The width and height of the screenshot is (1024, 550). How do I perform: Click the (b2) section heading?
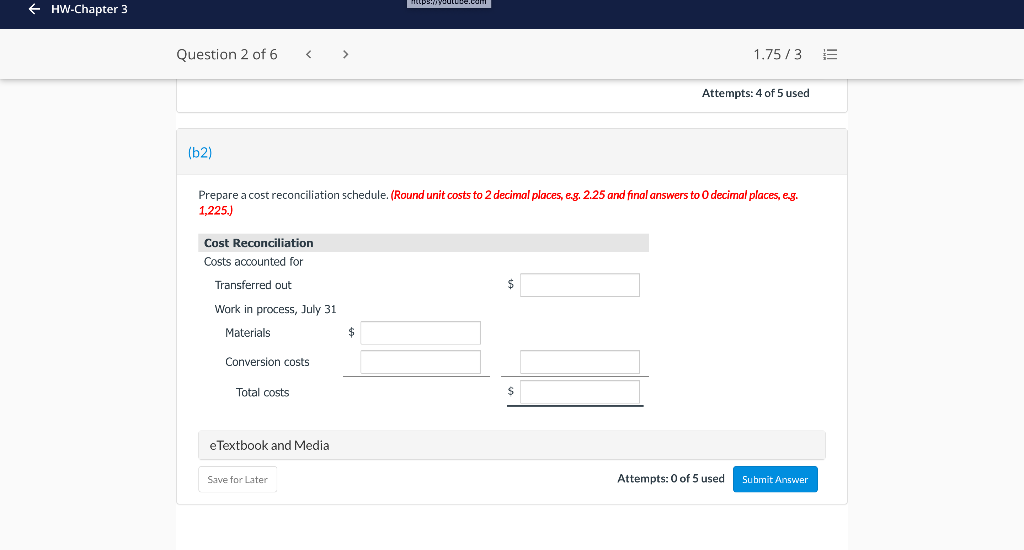click(x=200, y=152)
